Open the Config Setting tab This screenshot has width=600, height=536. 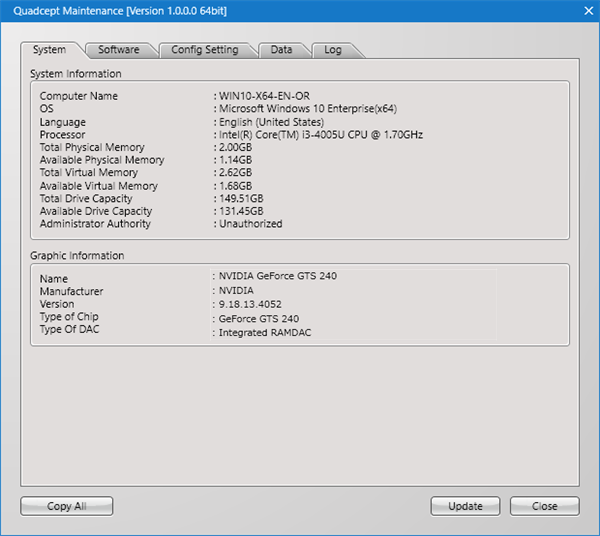204,50
